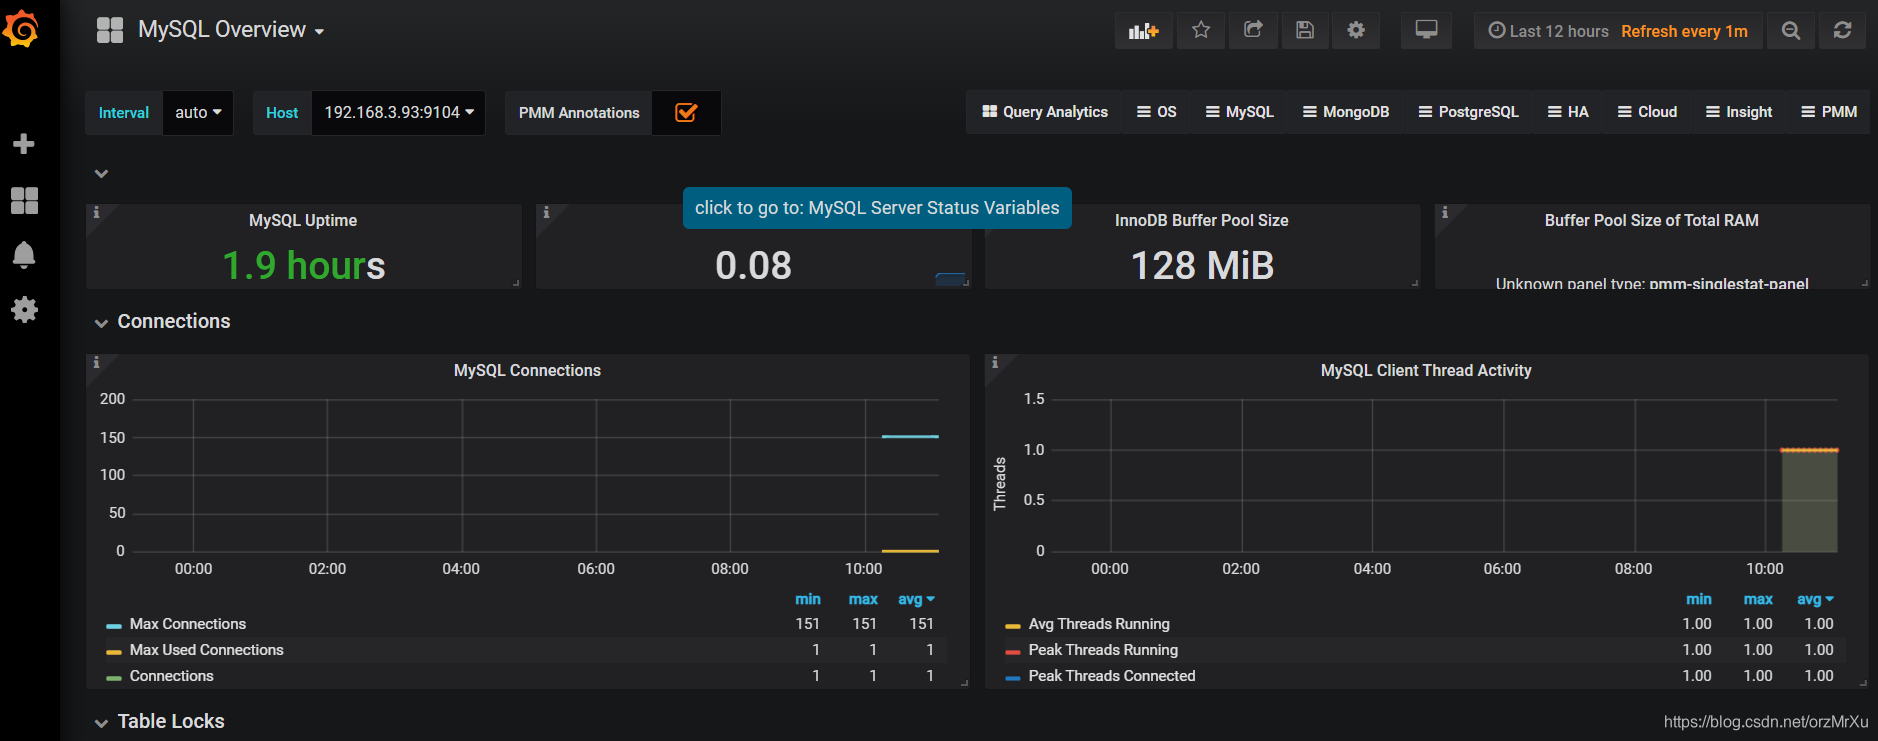Screen dimensions: 1878x741
Task: Expand the Table Locks row
Action: (160, 722)
